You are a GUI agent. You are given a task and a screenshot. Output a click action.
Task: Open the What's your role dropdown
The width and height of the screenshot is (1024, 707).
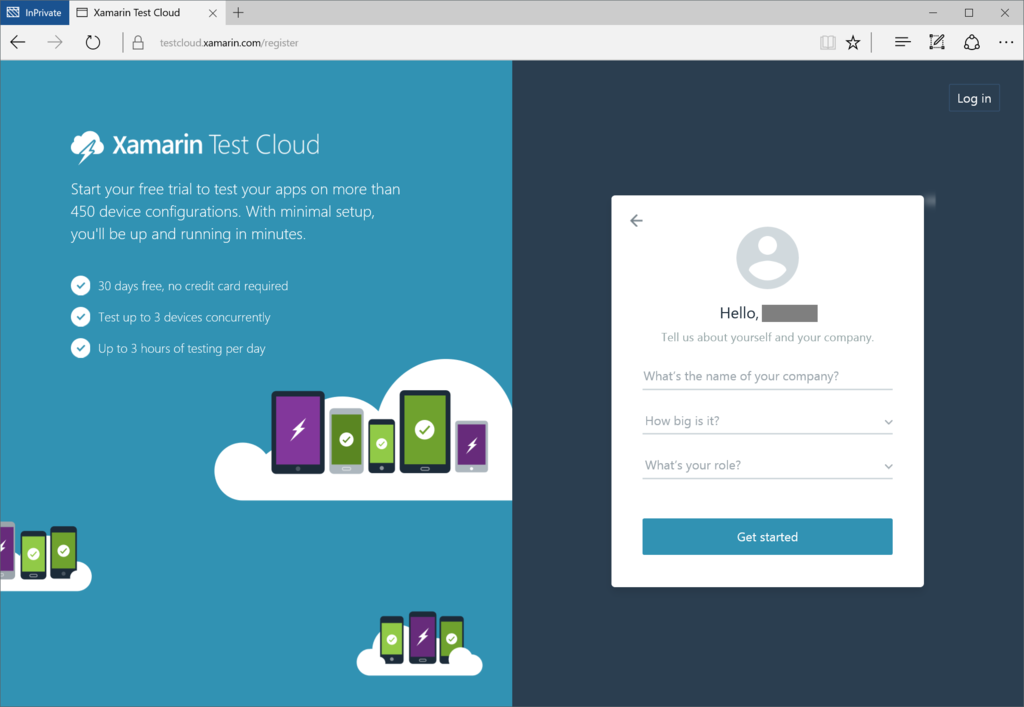tap(767, 465)
